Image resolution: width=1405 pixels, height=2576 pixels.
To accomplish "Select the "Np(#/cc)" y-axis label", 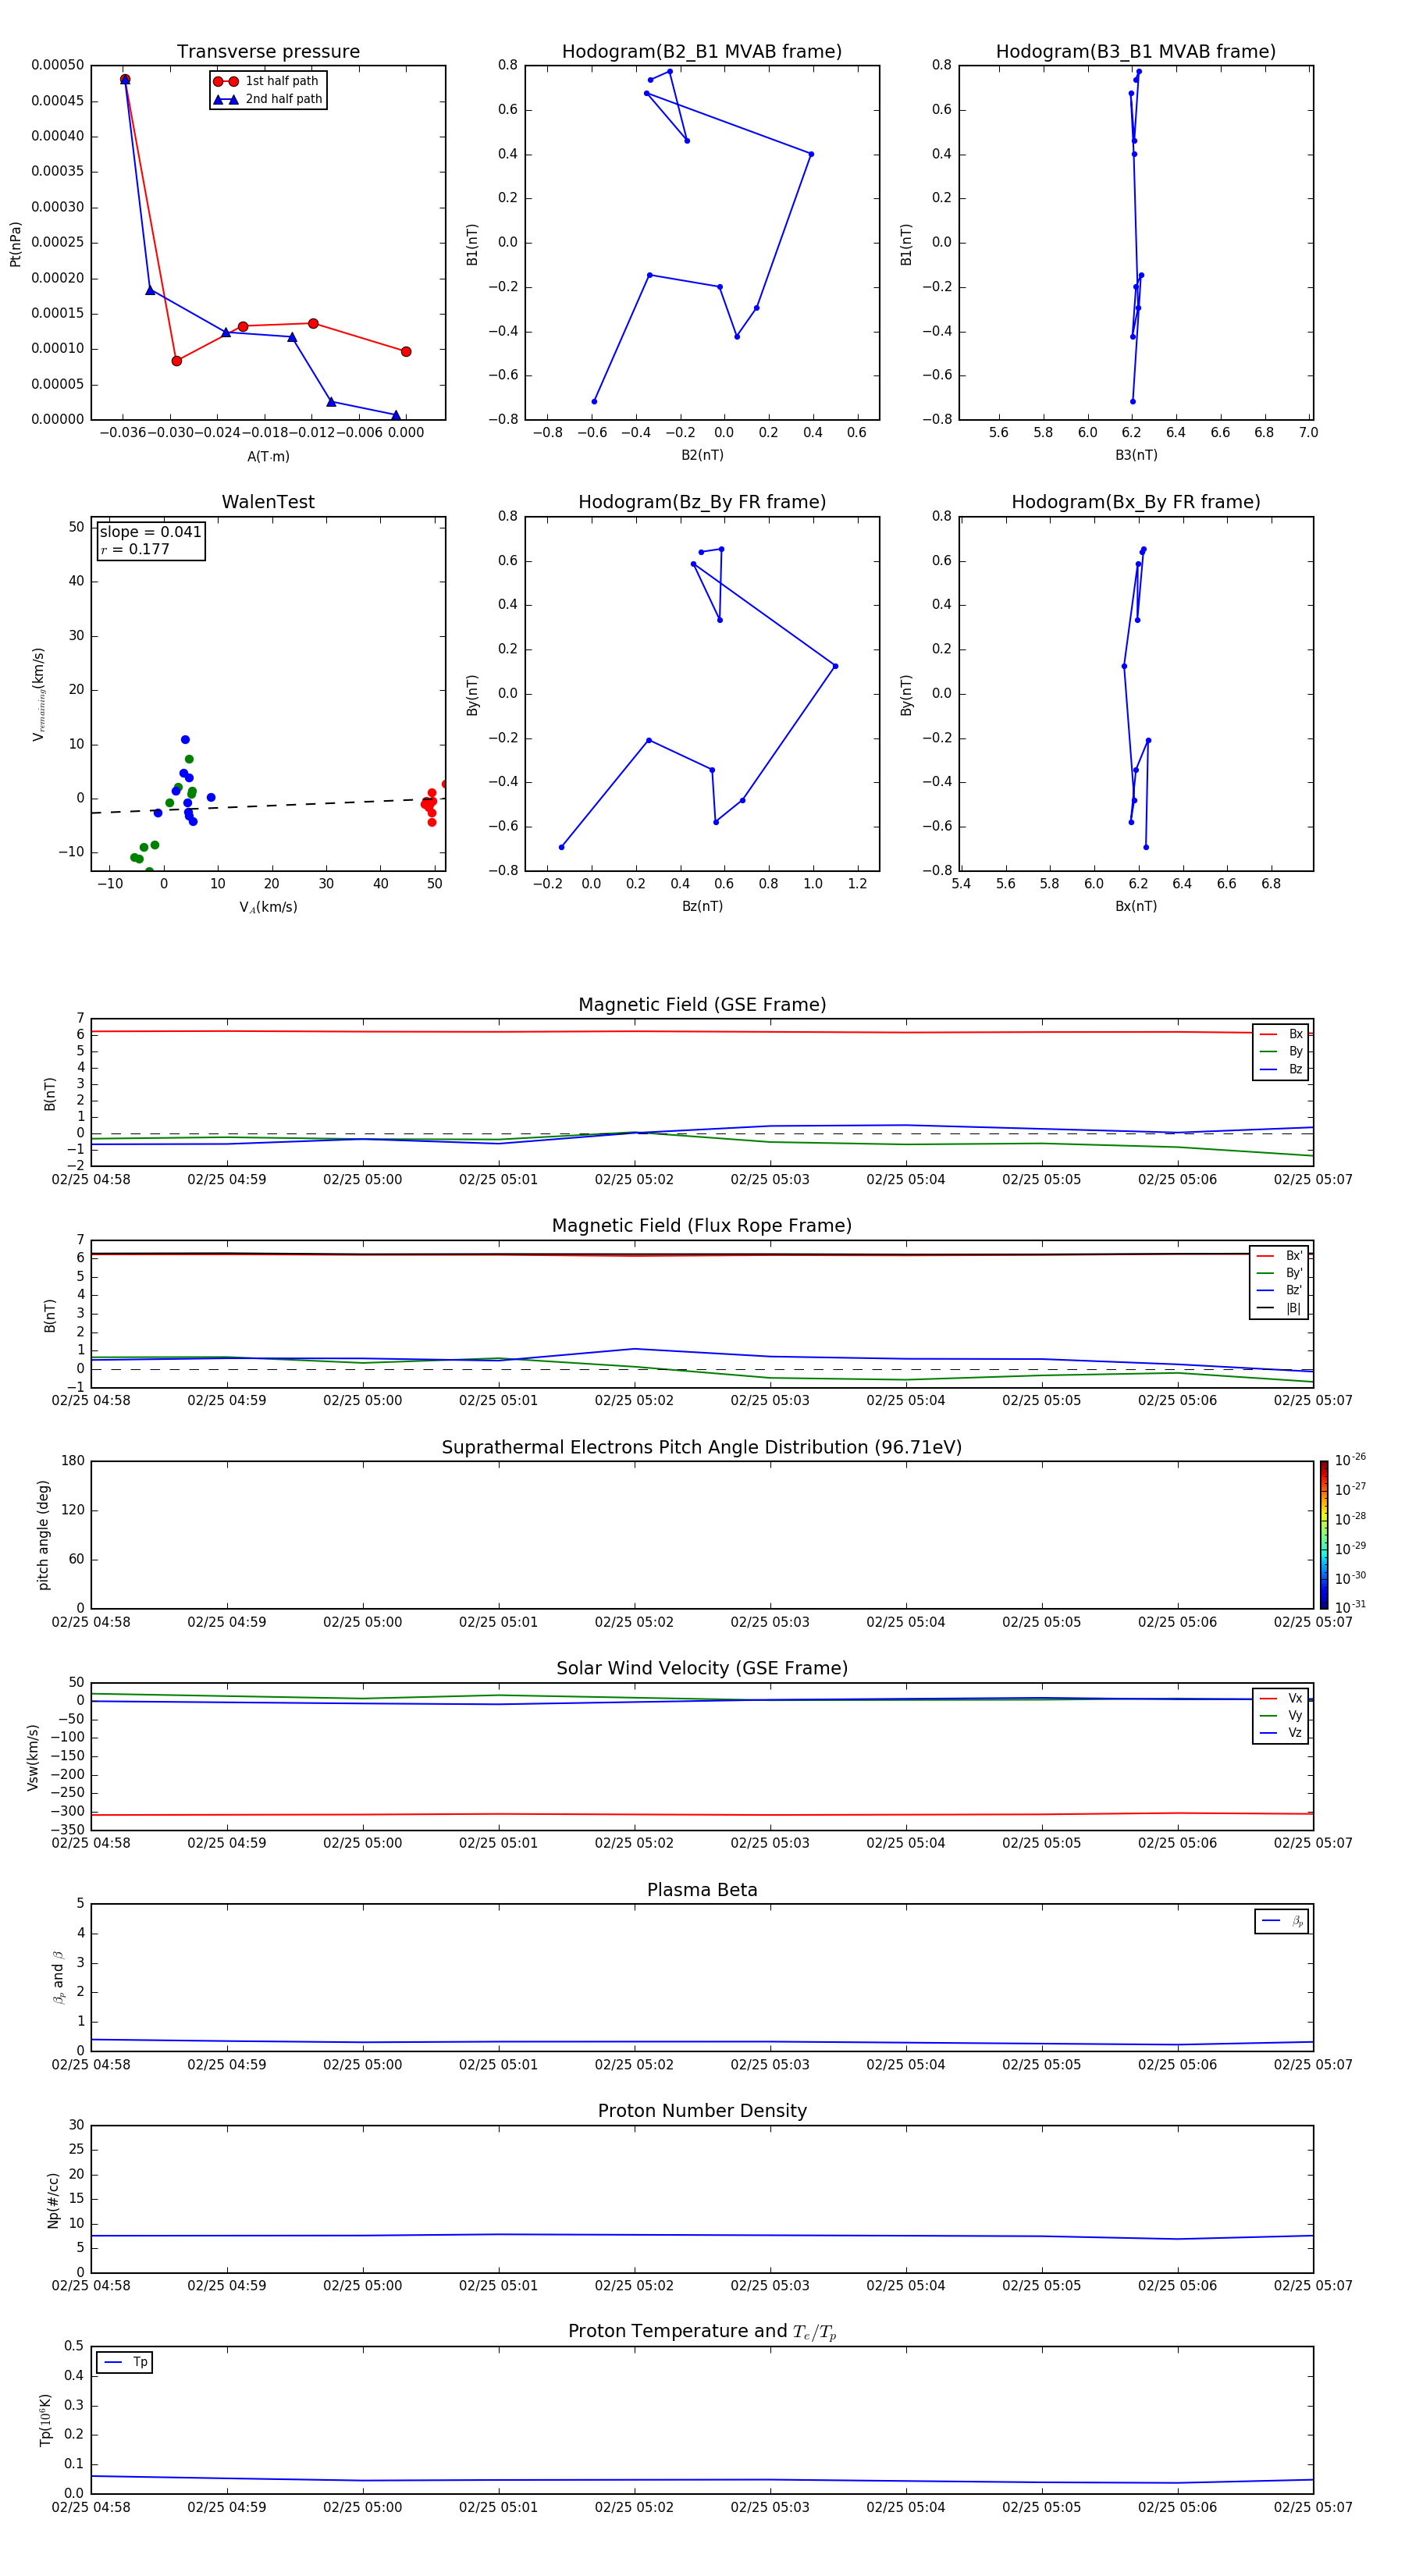I will [x=53, y=2200].
